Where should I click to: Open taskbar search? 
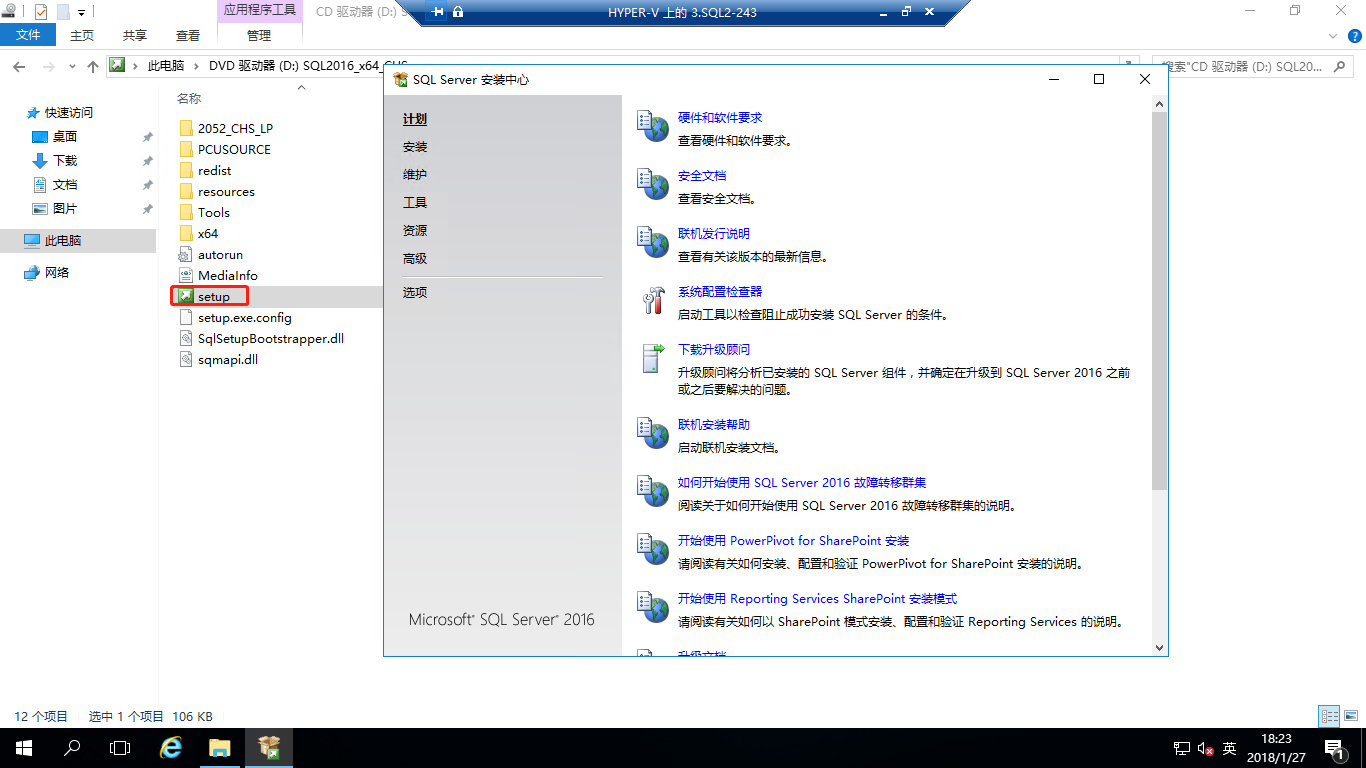tap(72, 747)
